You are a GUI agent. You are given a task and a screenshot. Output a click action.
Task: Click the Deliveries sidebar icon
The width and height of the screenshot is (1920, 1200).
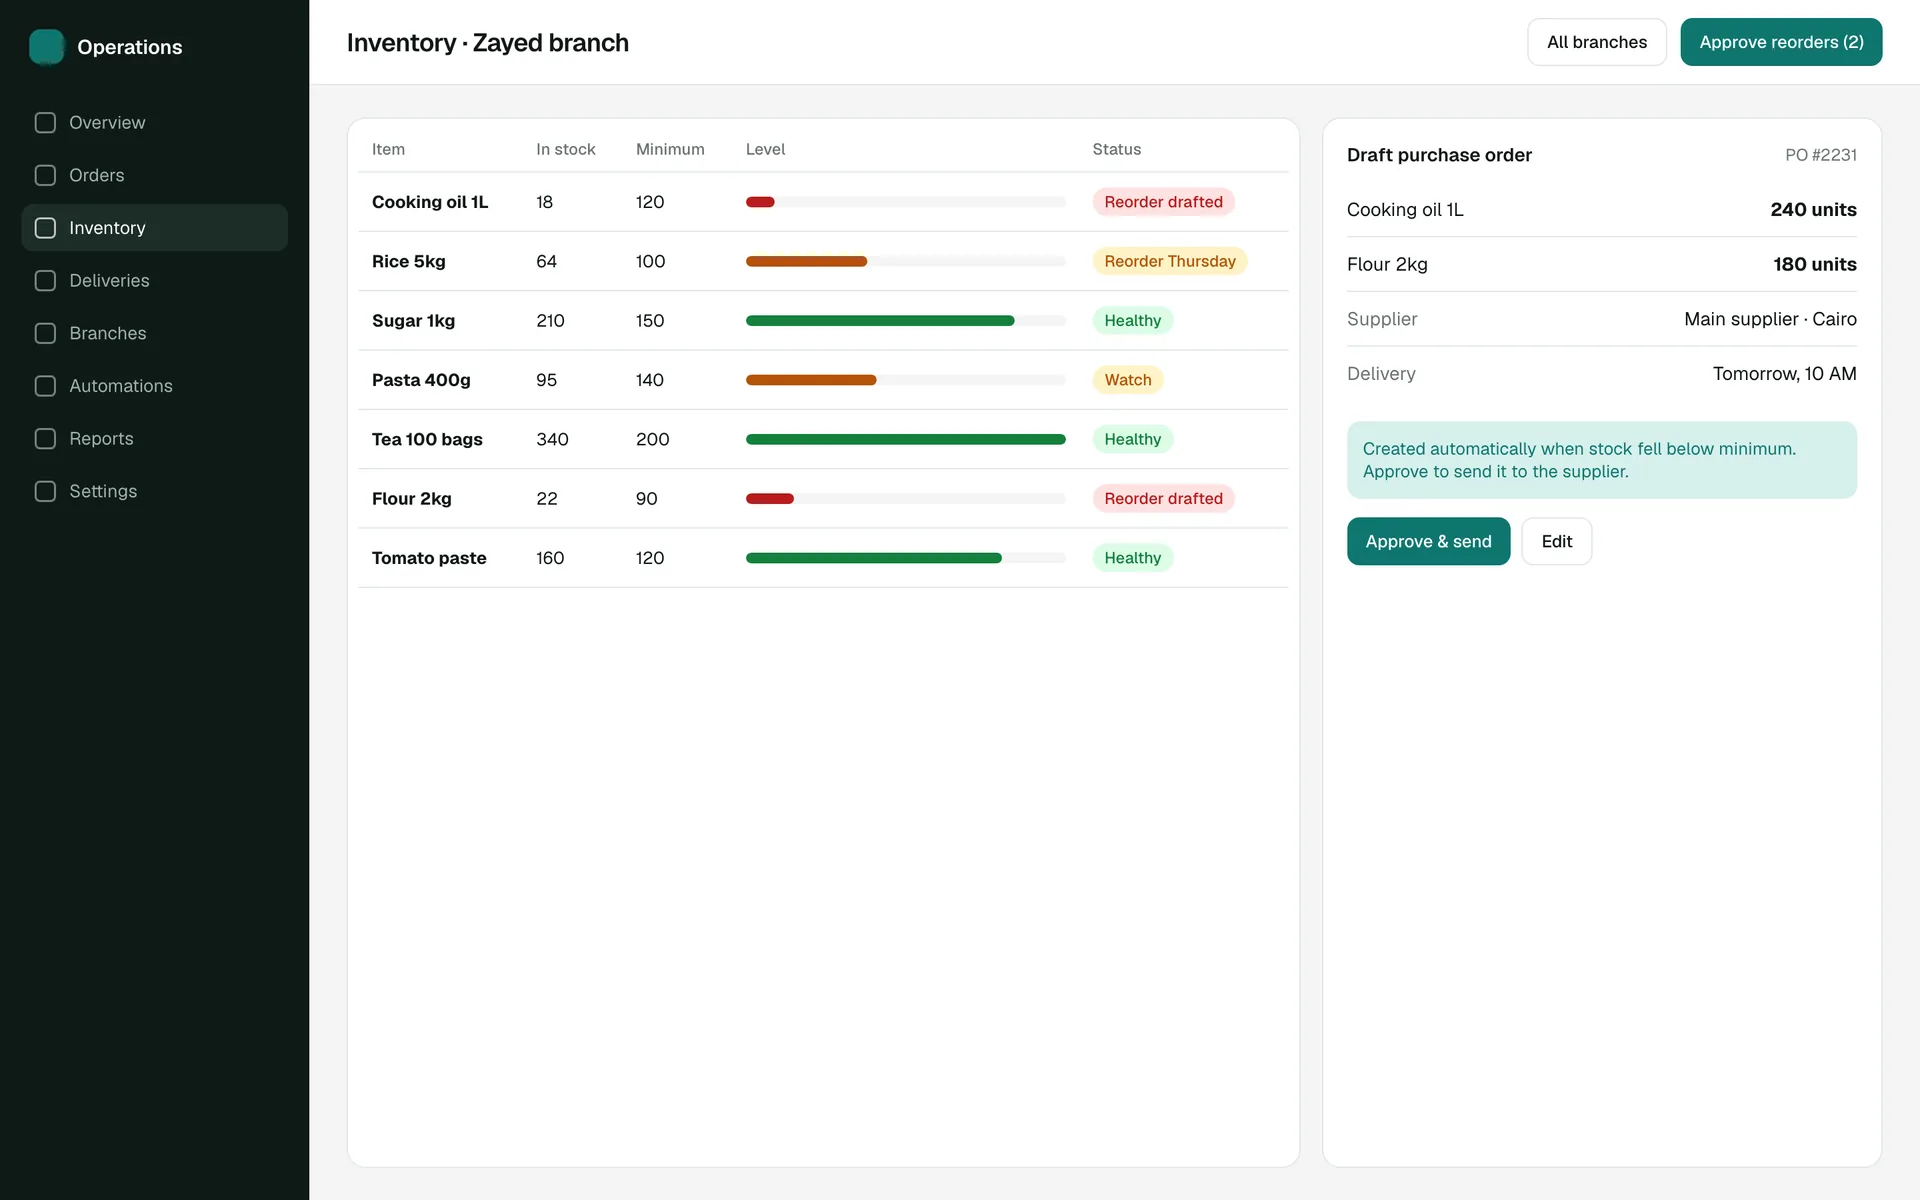45,281
